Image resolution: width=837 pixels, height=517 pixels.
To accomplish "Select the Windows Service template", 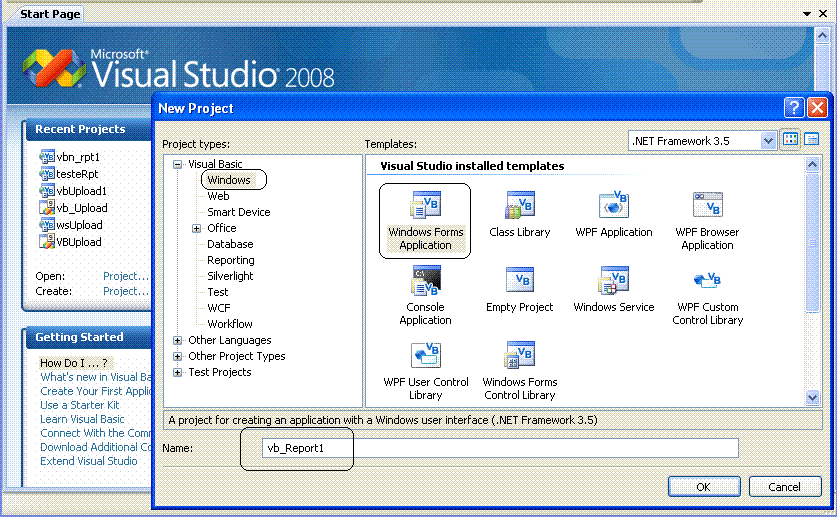I will point(614,289).
